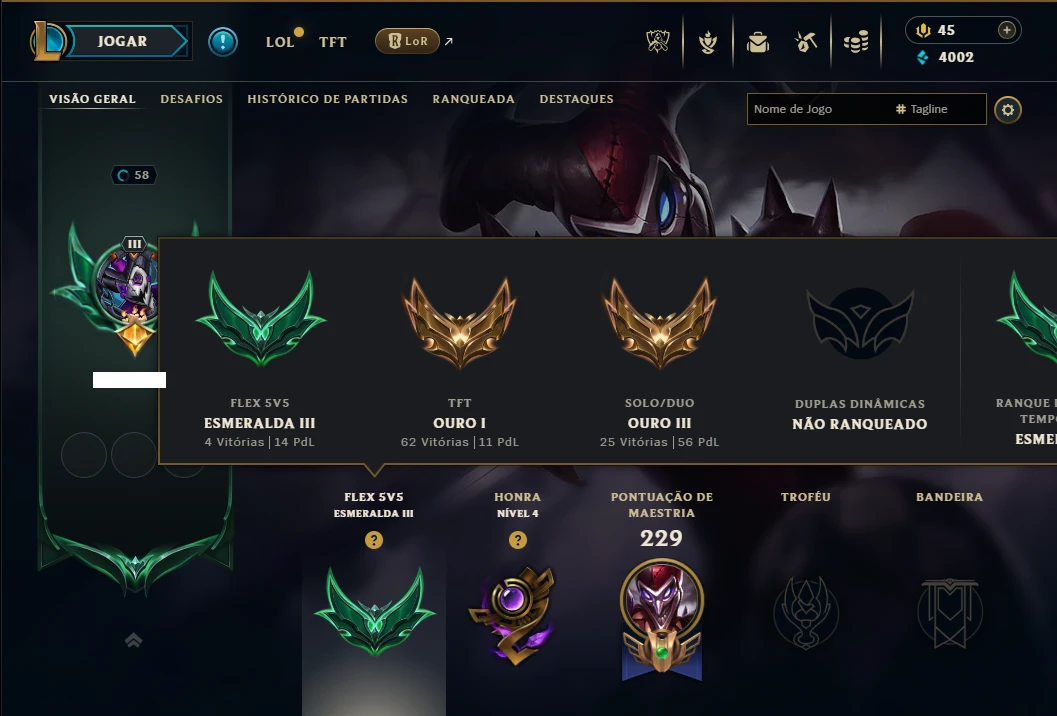Open the Clash tournament trophy icon
1057x716 pixels.
[x=658, y=42]
